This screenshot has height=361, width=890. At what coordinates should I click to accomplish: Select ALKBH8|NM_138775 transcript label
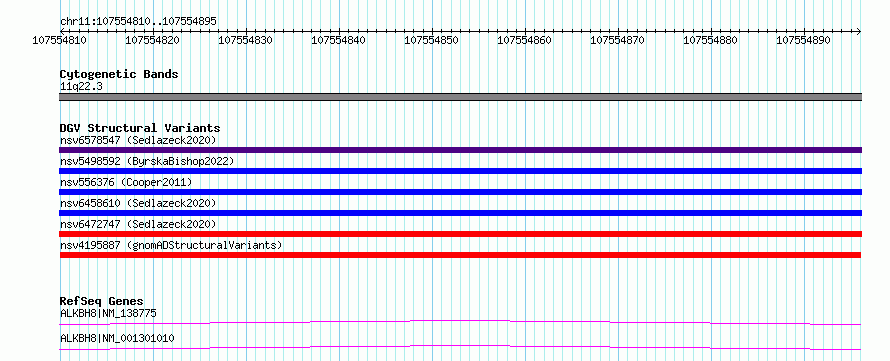click(108, 313)
